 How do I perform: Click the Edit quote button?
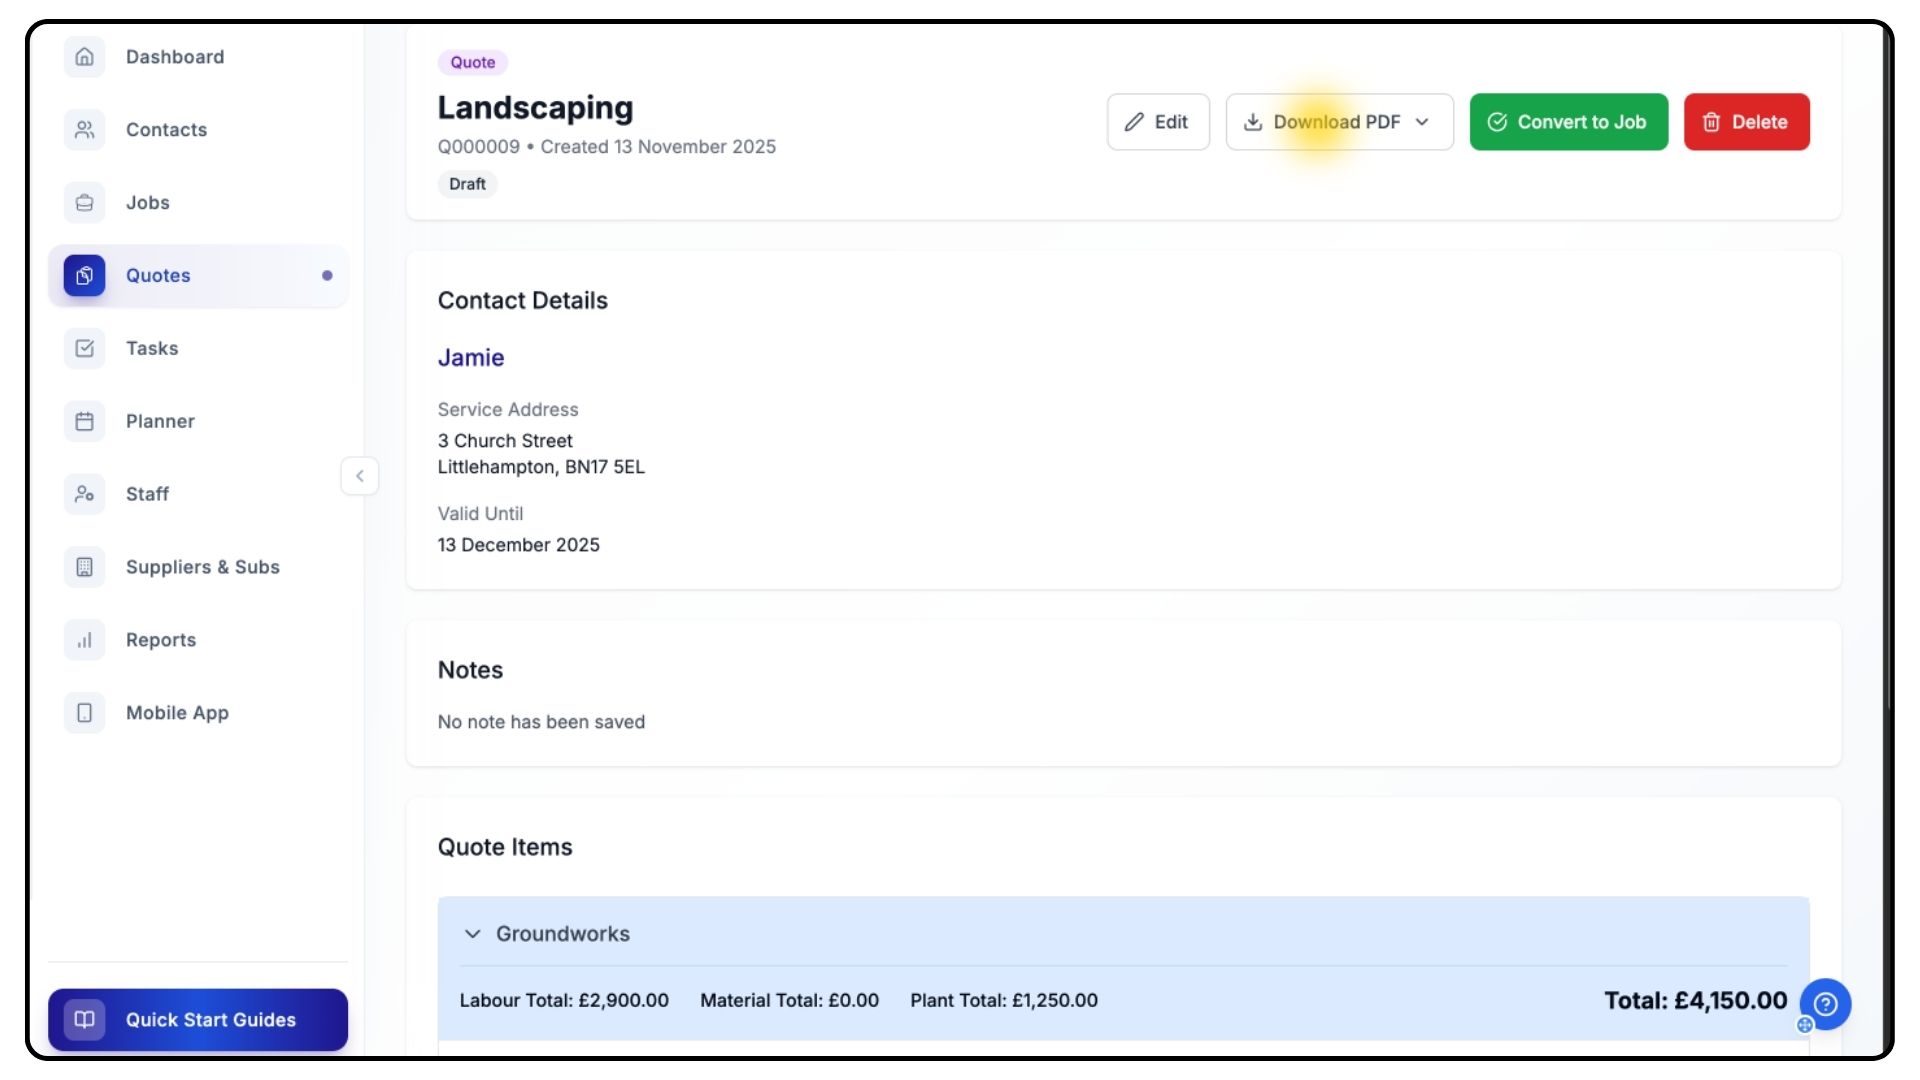[x=1158, y=122]
